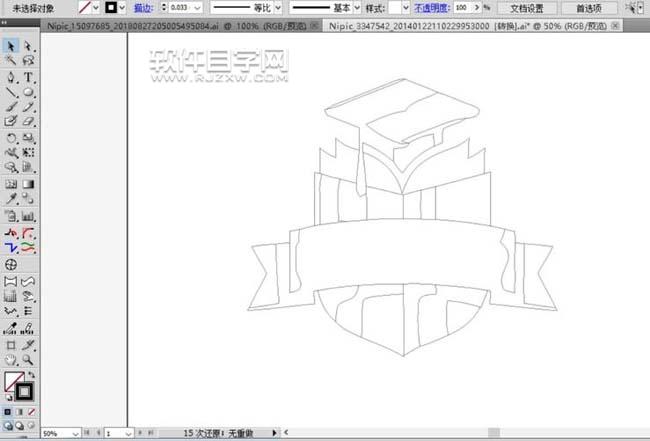
Task: Set paint mode to Color
Action: [7, 412]
